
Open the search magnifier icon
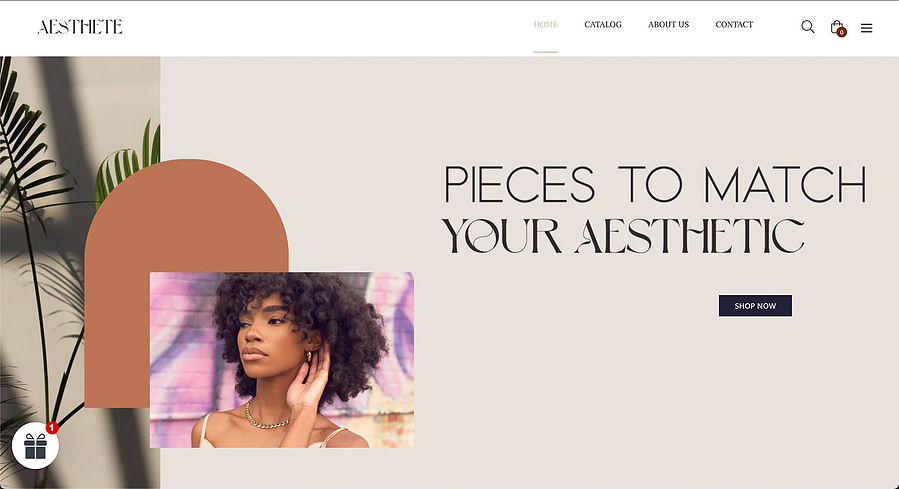point(807,26)
